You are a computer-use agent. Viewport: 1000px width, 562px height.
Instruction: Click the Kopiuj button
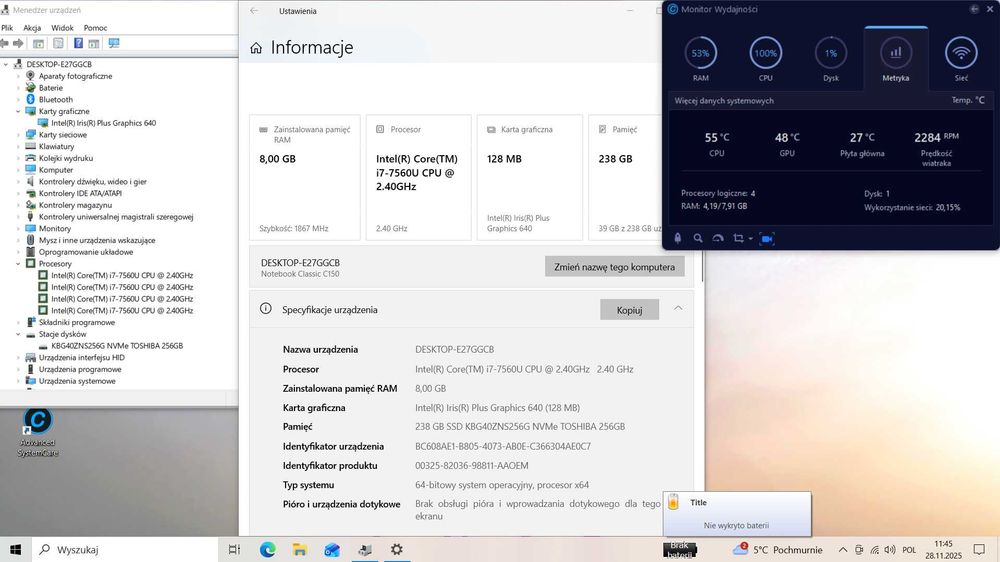pos(629,310)
